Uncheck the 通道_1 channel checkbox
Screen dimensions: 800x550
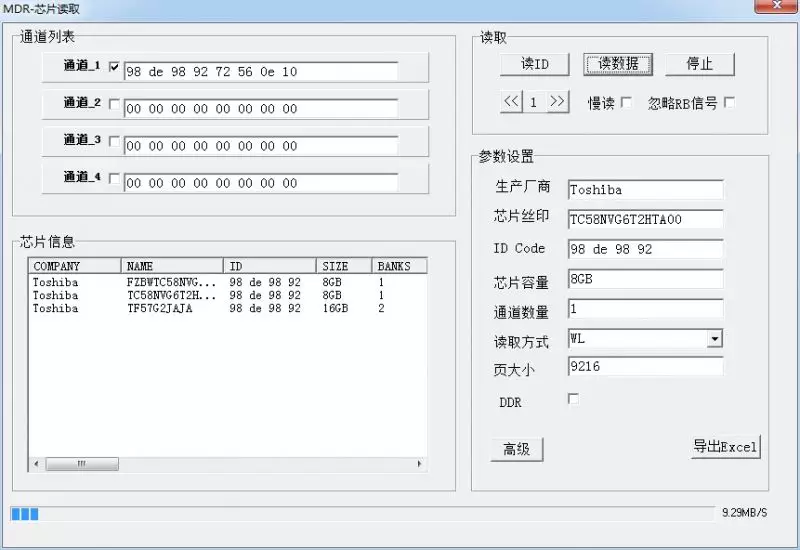tap(114, 67)
